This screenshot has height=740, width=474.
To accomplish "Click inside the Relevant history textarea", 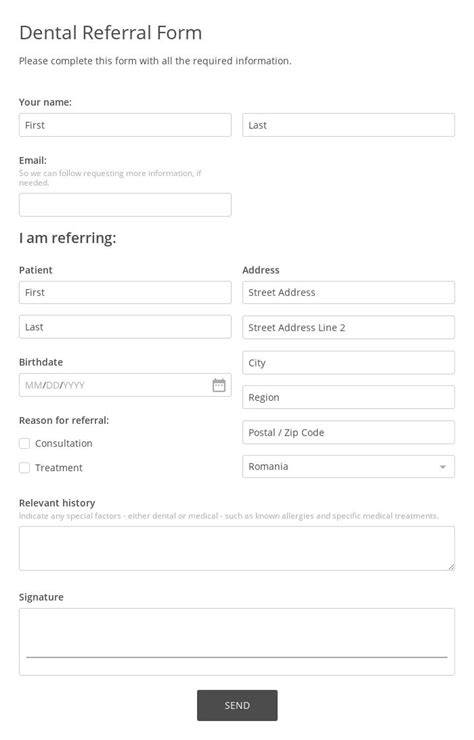I will pos(237,548).
